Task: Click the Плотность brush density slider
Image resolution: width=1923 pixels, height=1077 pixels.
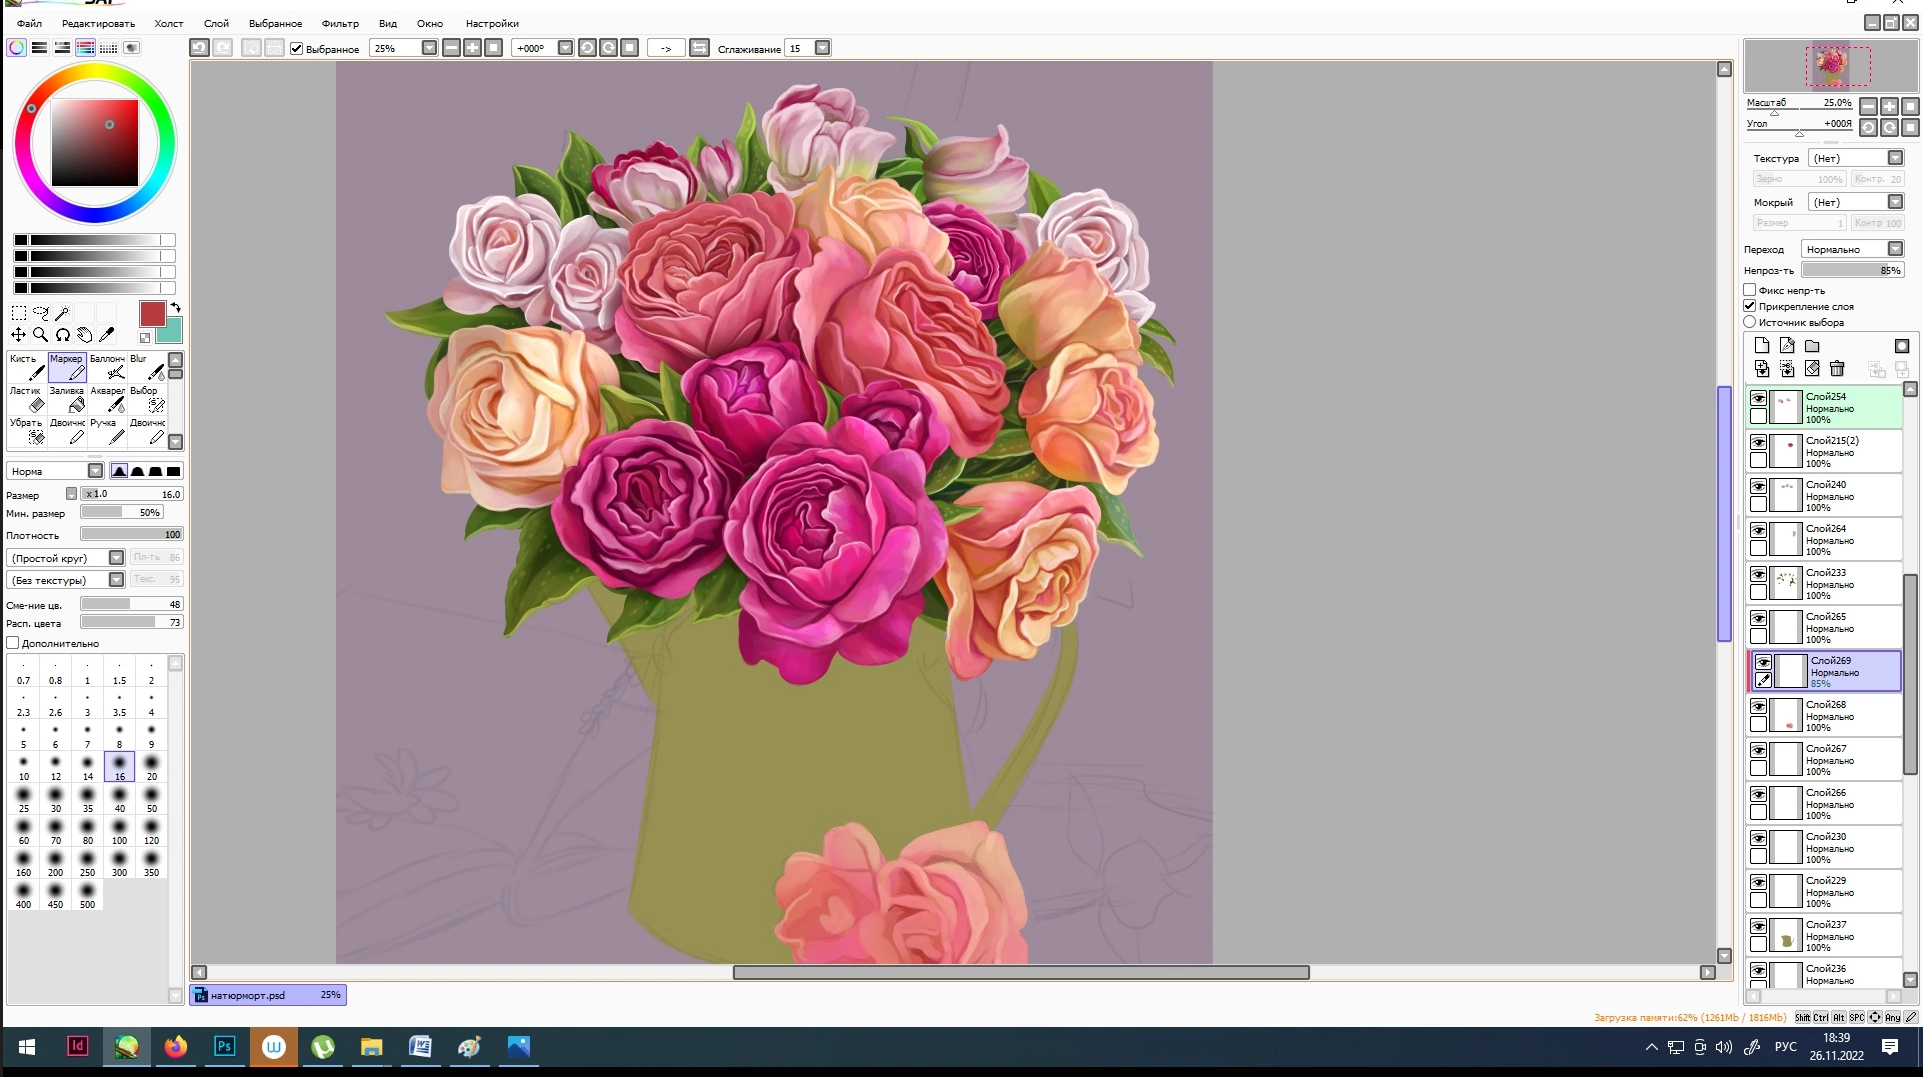Action: [132, 534]
